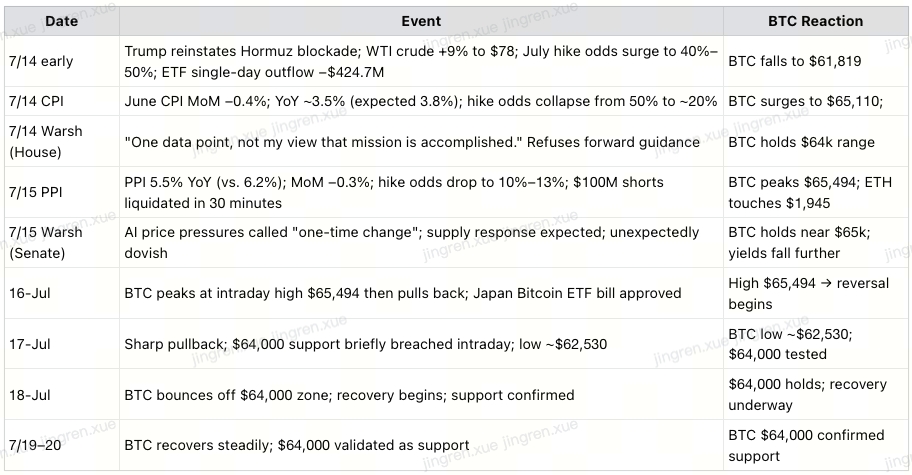Image resolution: width=912 pixels, height=475 pixels.
Task: Click the "One data point" quote cell
Action: pos(421,142)
